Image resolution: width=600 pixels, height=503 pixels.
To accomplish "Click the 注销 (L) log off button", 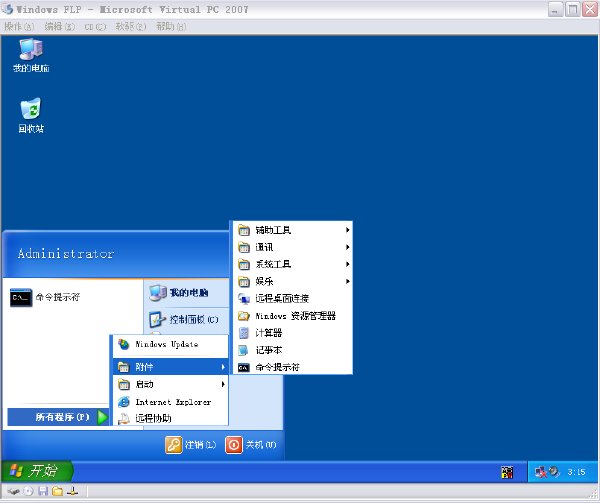I will 191,445.
